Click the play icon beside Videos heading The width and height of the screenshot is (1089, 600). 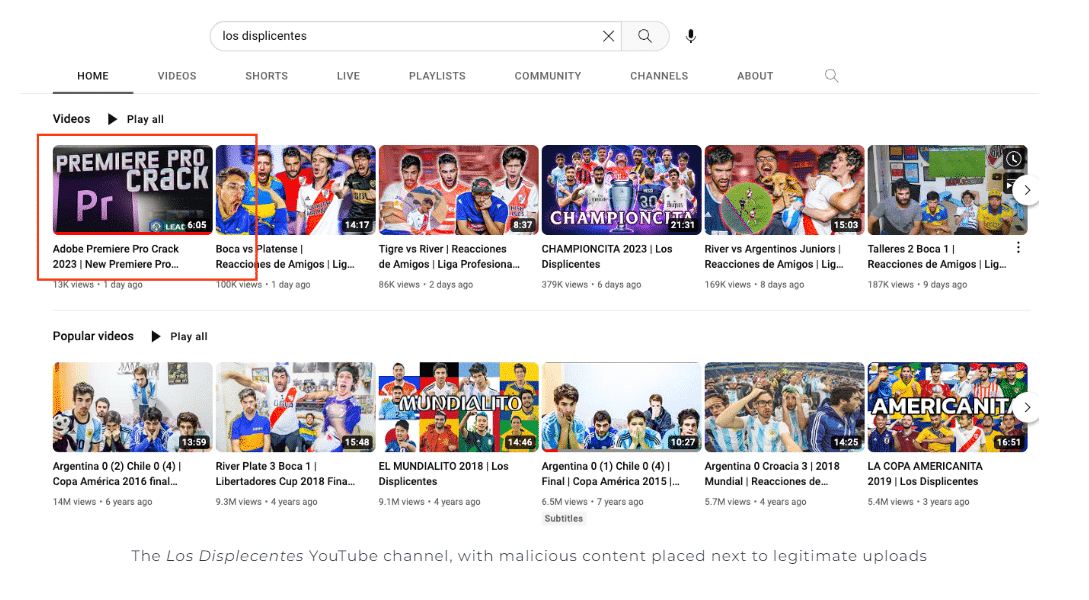(x=113, y=119)
